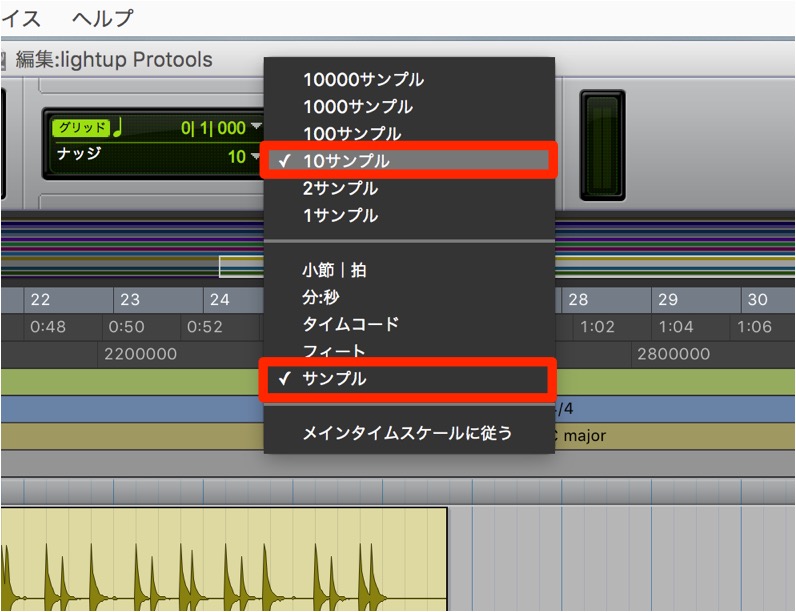Click the major key signature text
This screenshot has height=612, width=796.
[x=584, y=435]
